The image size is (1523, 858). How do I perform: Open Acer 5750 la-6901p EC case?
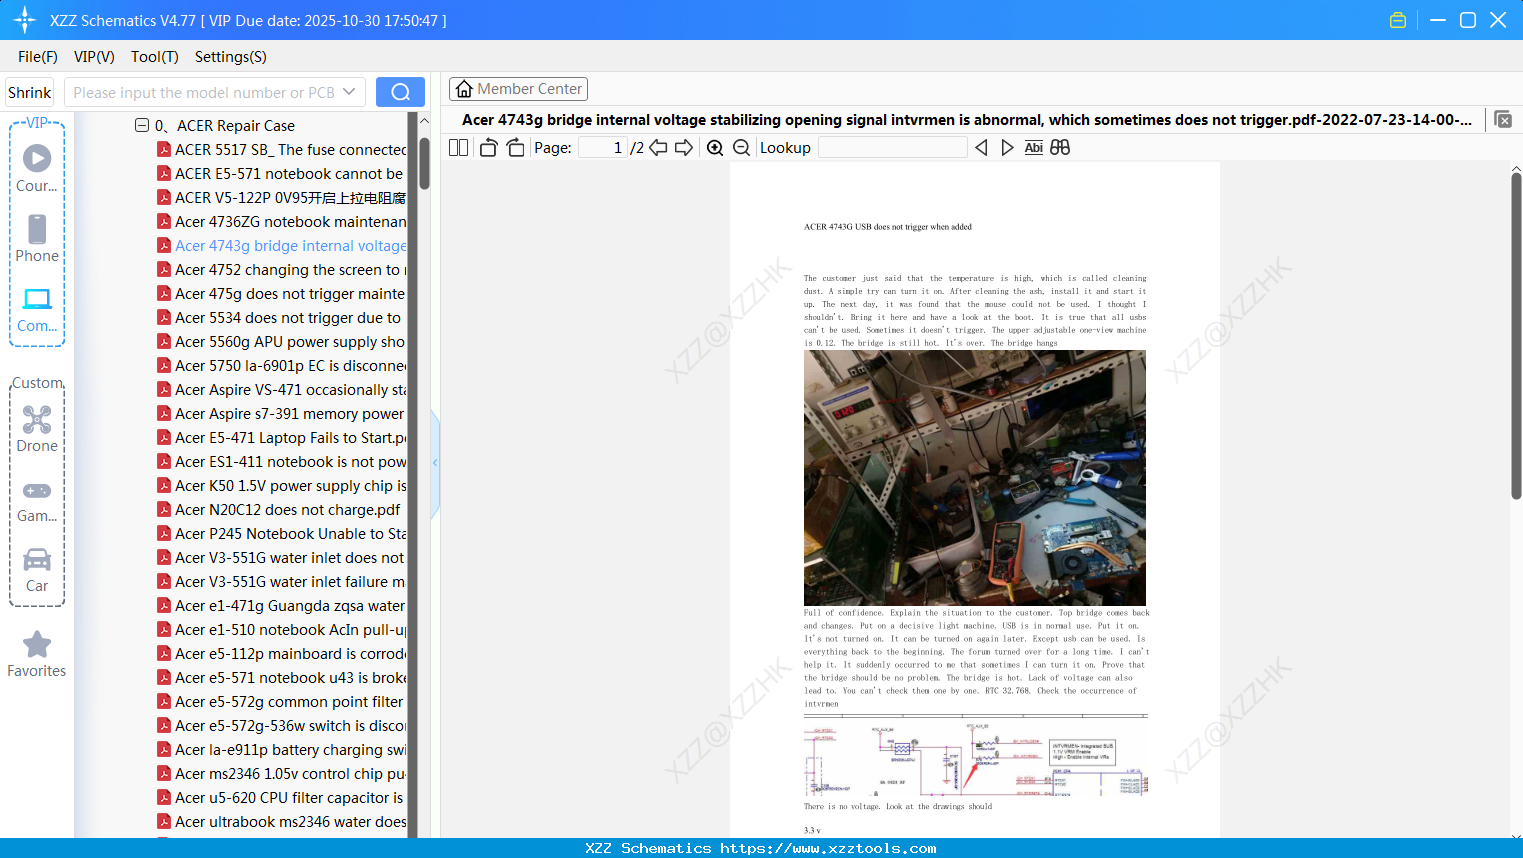coord(282,366)
